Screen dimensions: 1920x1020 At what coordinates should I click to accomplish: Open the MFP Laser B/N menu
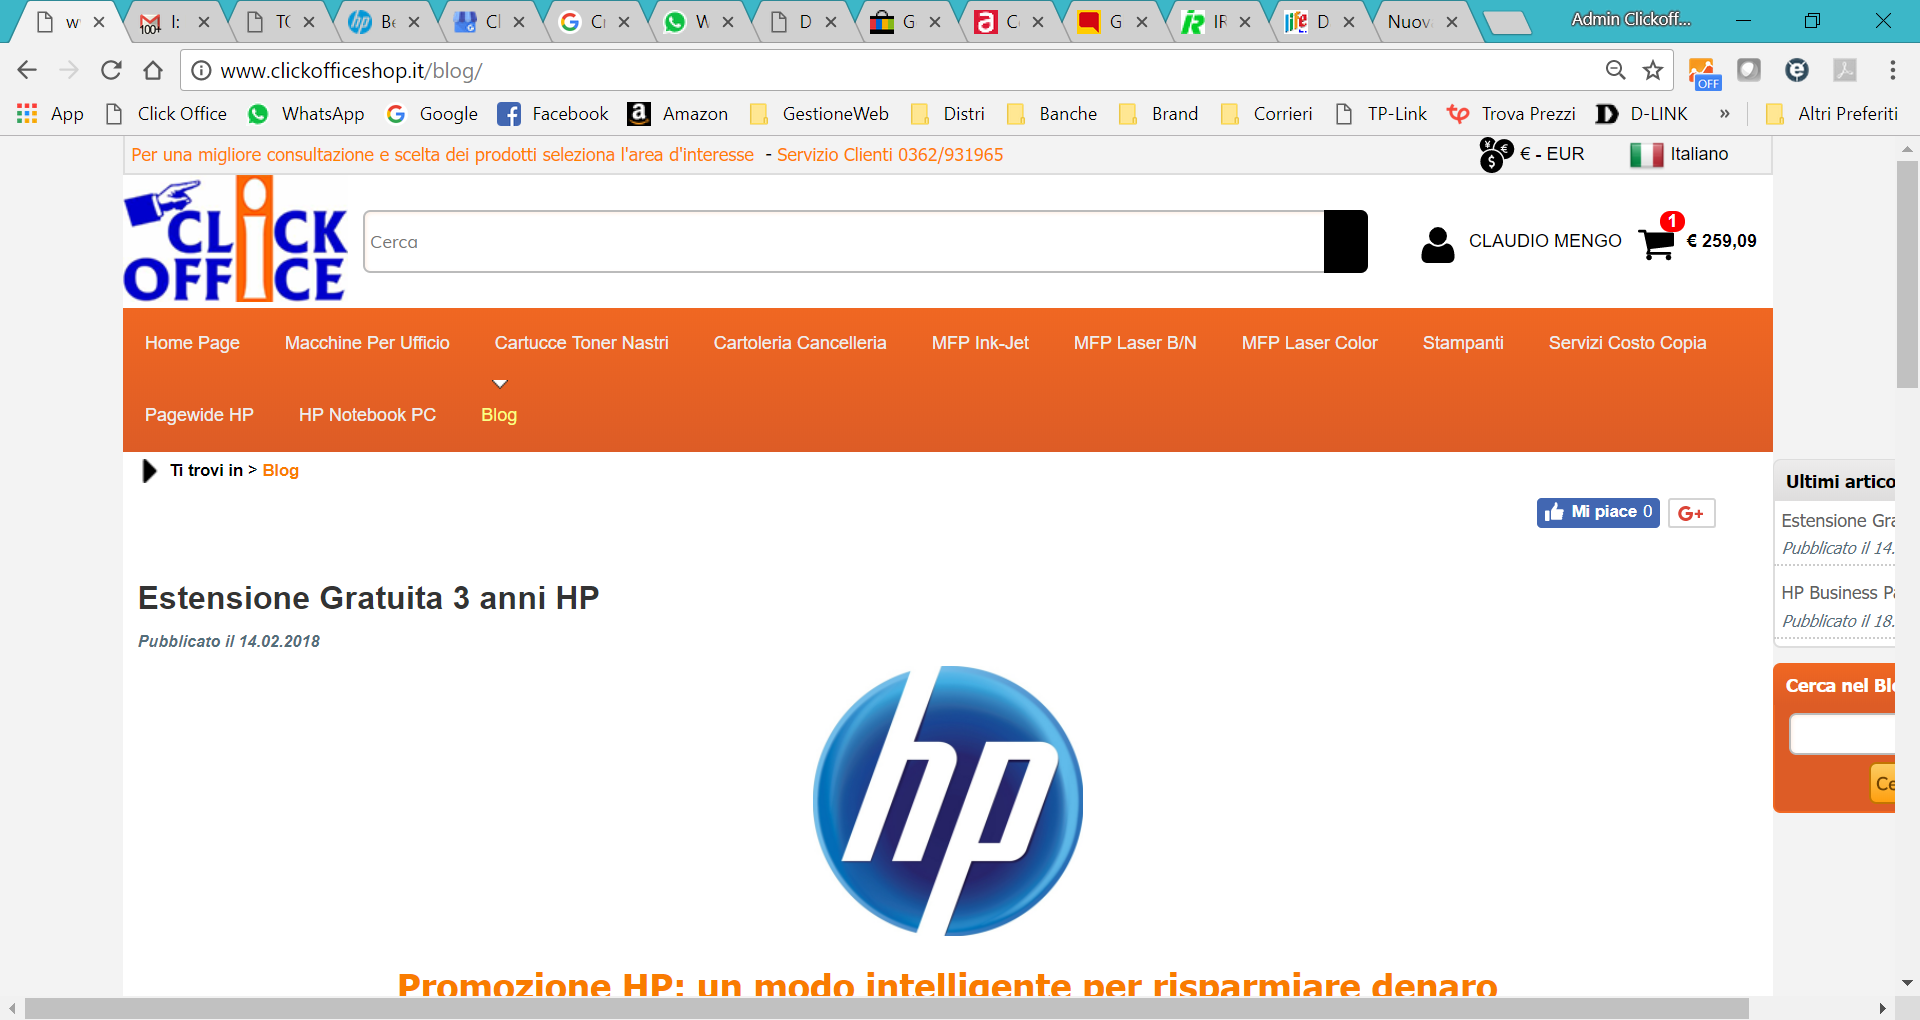pos(1135,343)
